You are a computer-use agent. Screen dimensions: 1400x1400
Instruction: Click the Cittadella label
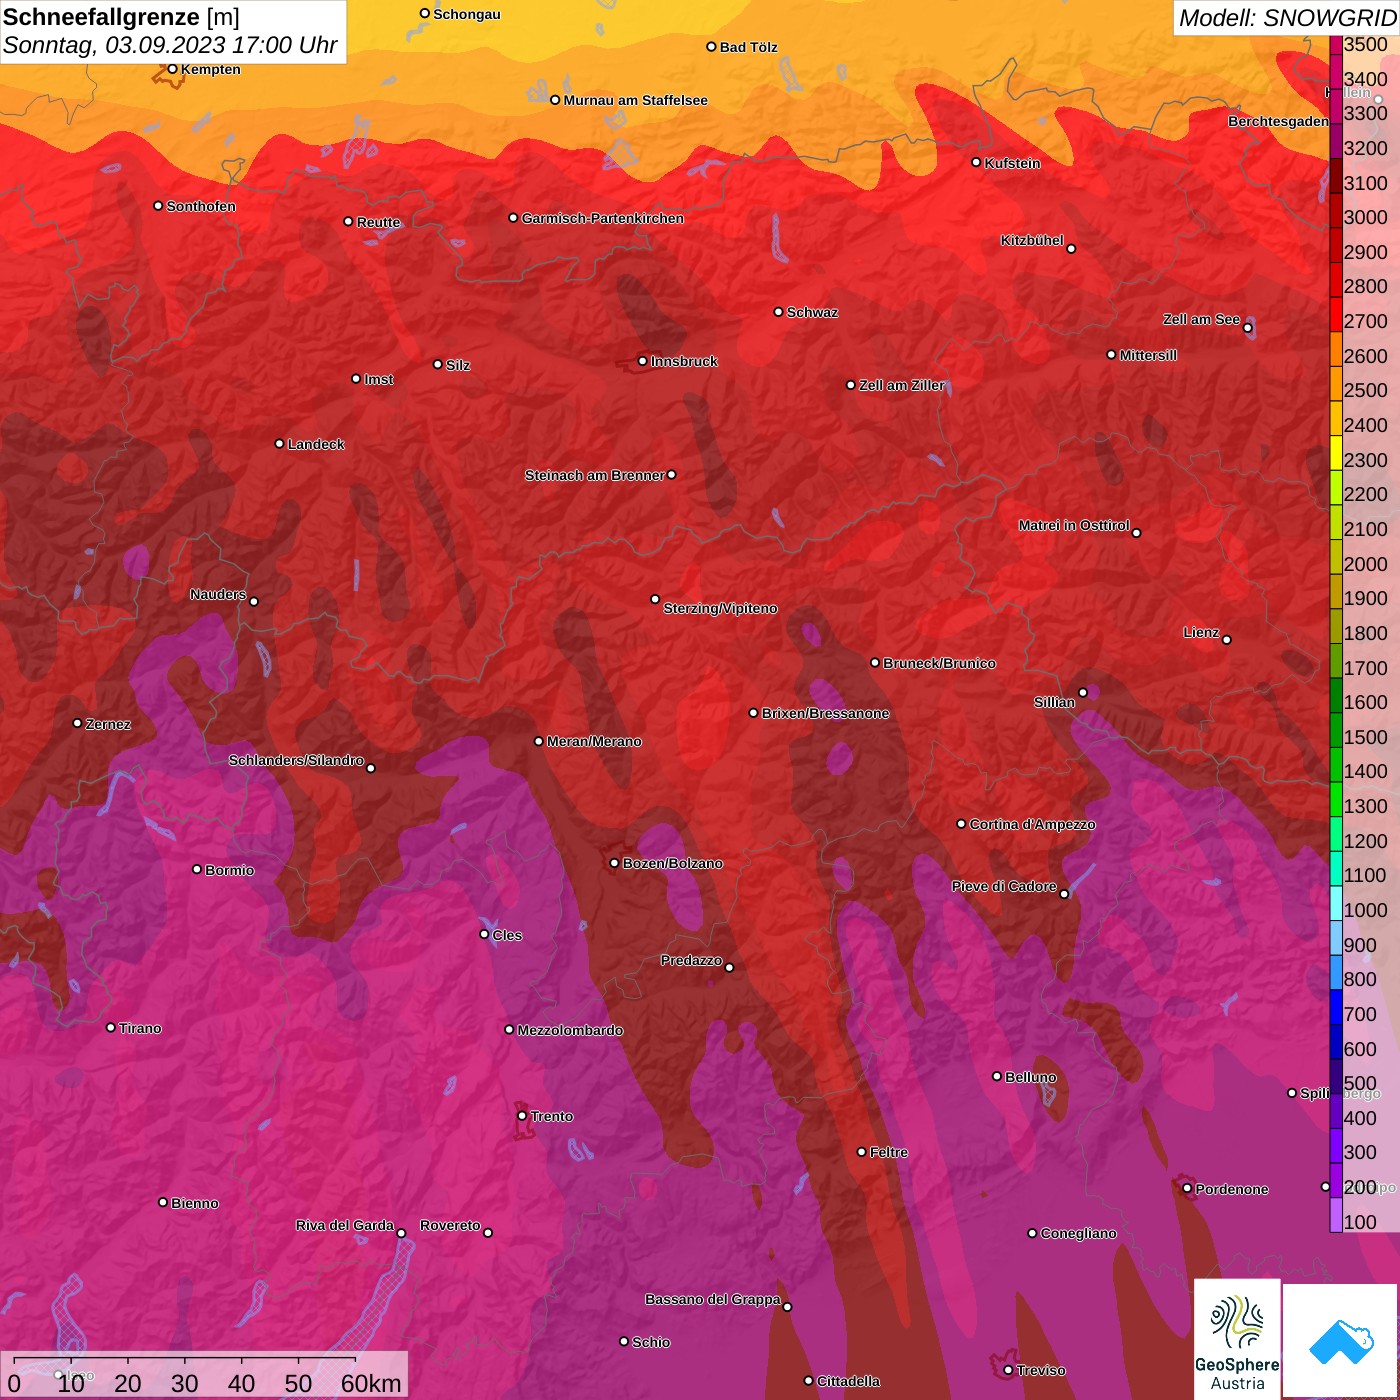[x=848, y=1381]
